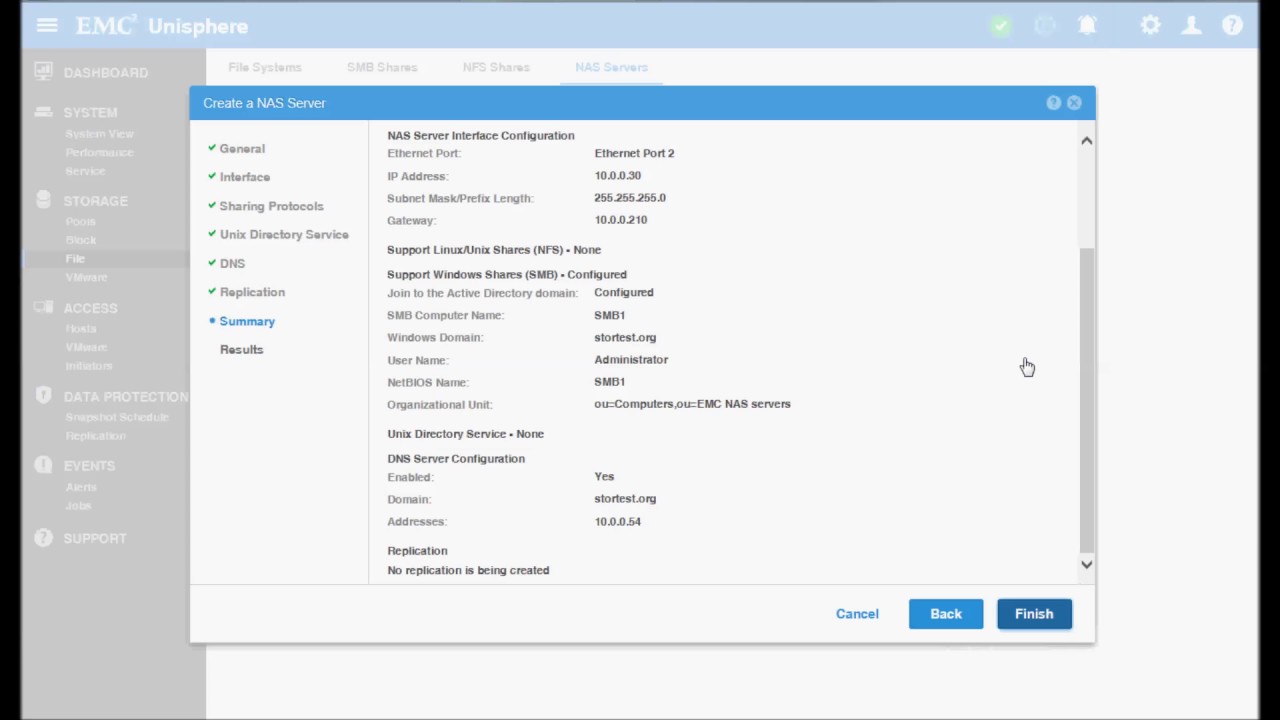The width and height of the screenshot is (1280, 720).
Task: Go to the Sharing Protocols wizard step
Action: tap(271, 206)
